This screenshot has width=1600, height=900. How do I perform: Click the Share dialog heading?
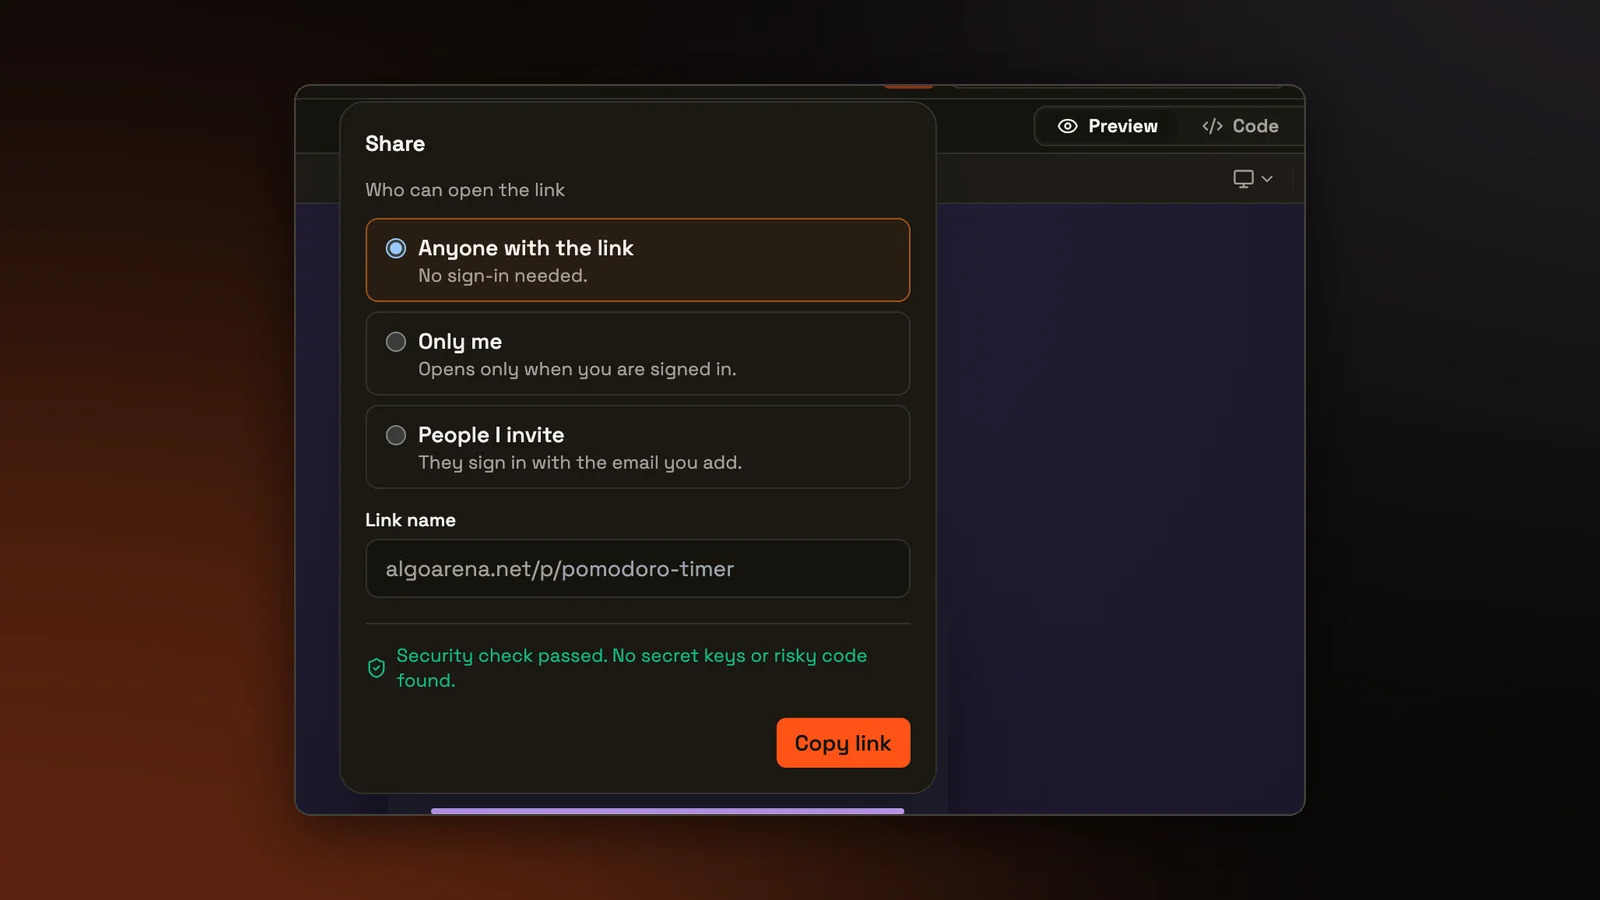tap(395, 144)
